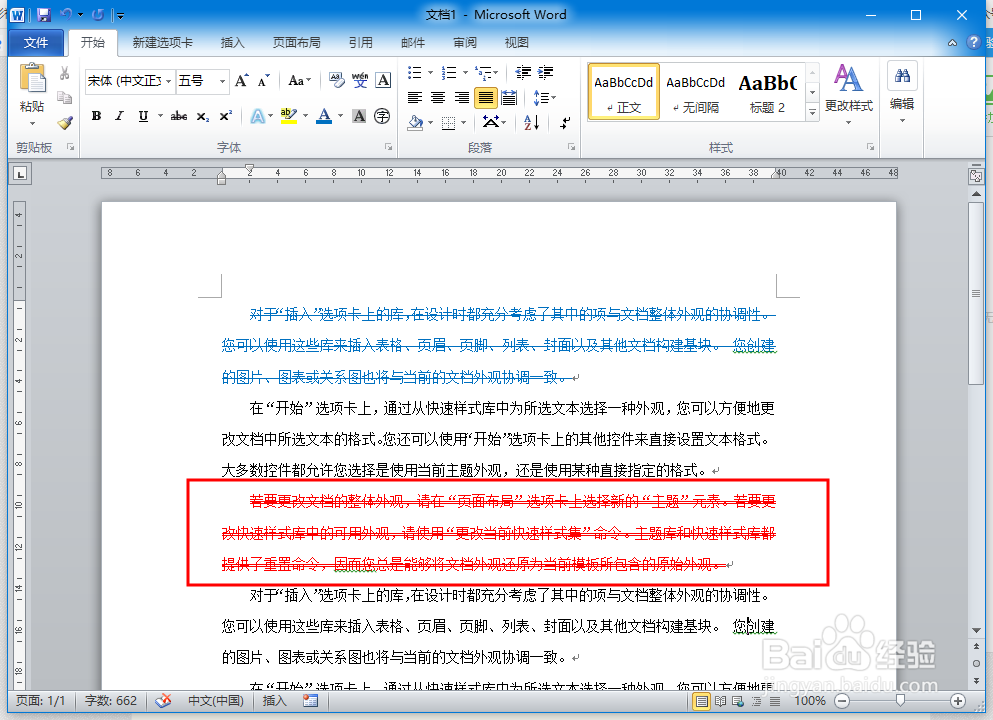Viewport: 993px width, 720px height.
Task: Toggle bold formatting
Action: [x=96, y=116]
